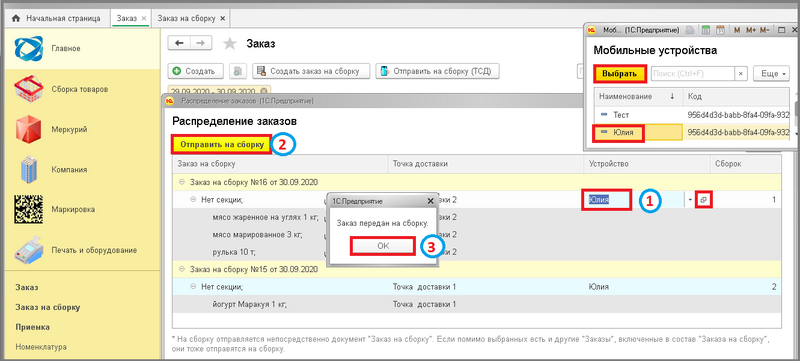800x361 pixels.
Task: Switch to the Начальная страница tab
Action: pyautogui.click(x=56, y=18)
